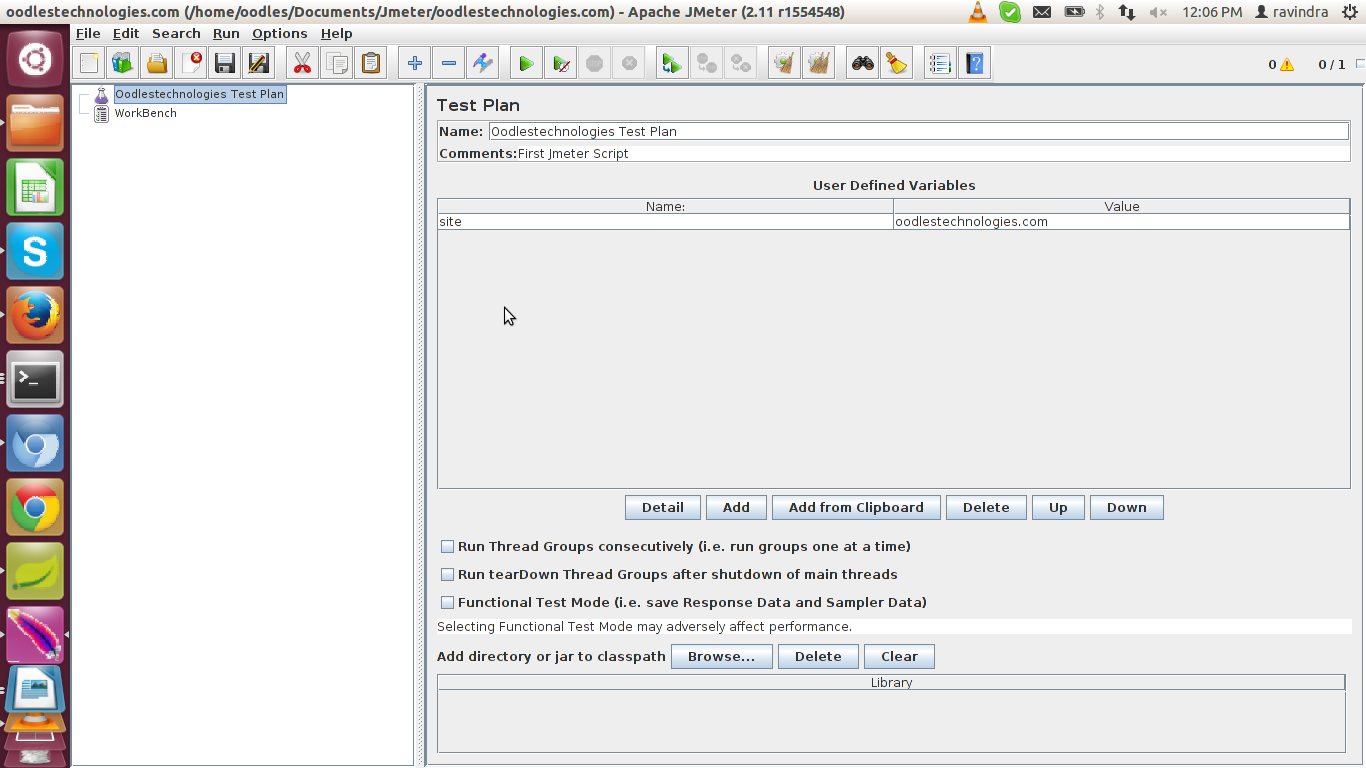Click the Remote stop all icon
This screenshot has height=768, width=1366.
pyautogui.click(x=707, y=64)
